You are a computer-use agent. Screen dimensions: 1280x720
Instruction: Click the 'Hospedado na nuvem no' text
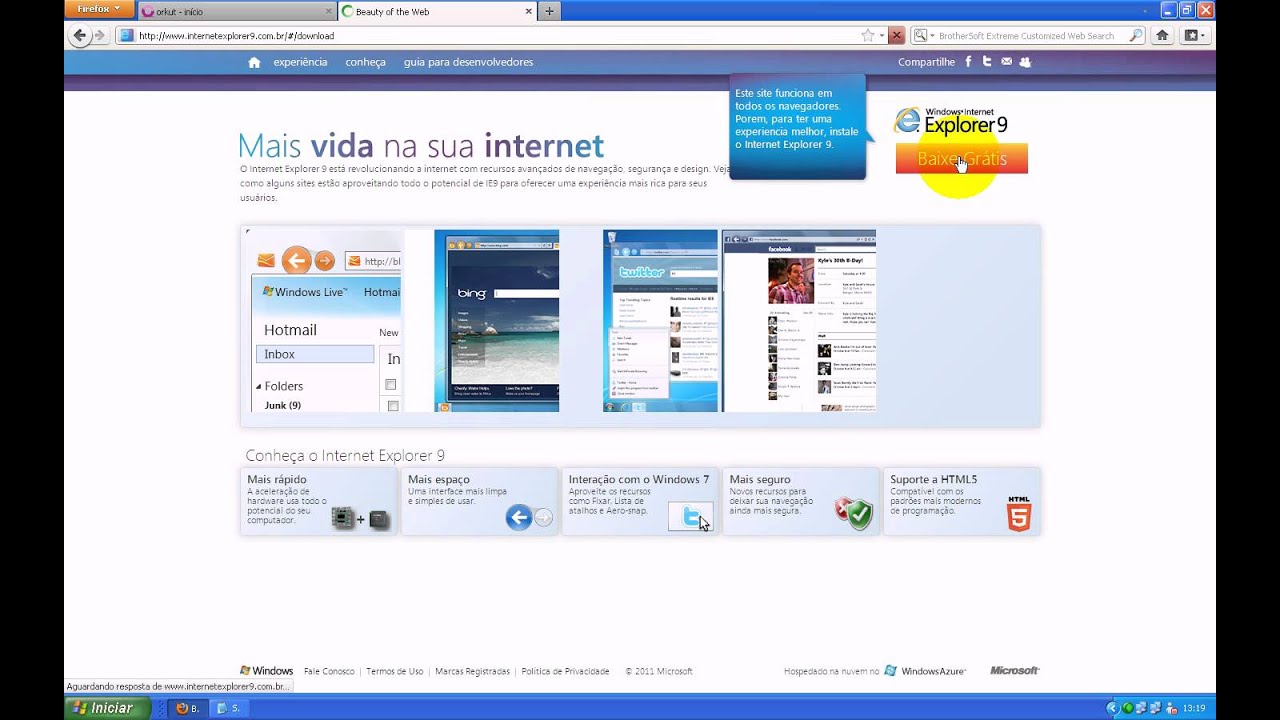pos(831,671)
